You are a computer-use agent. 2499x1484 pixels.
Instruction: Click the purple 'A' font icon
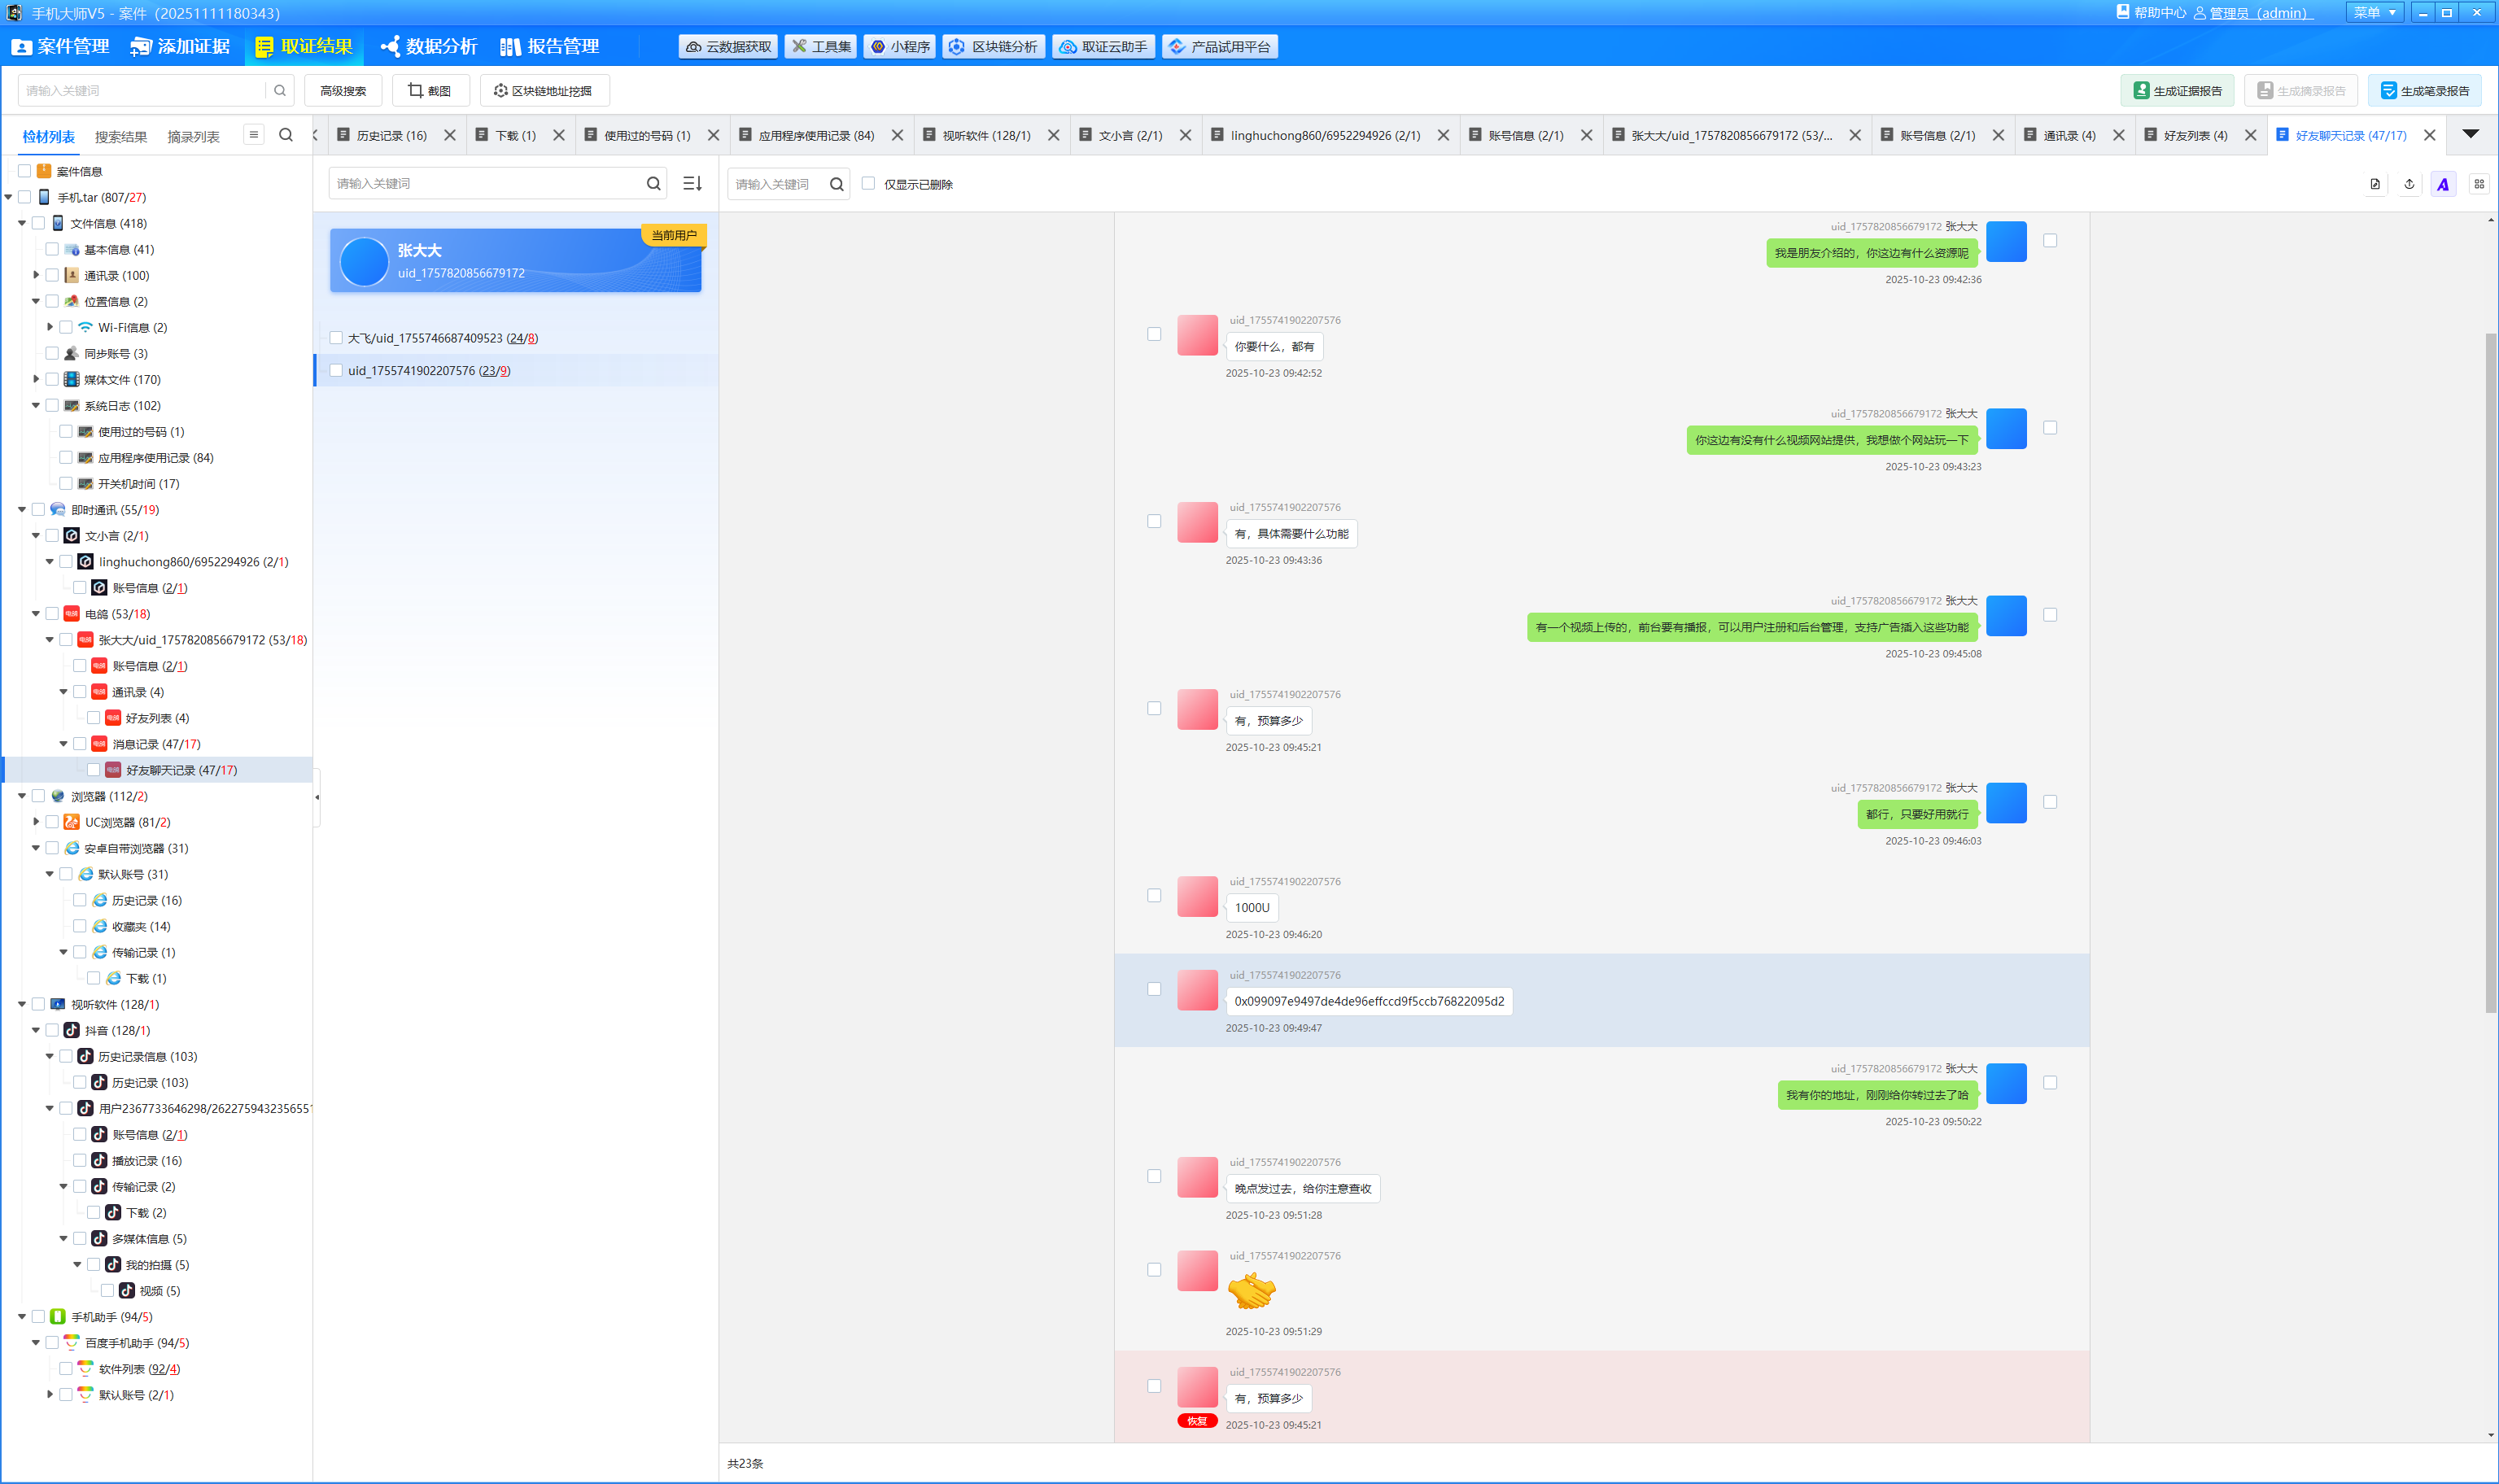[2443, 184]
